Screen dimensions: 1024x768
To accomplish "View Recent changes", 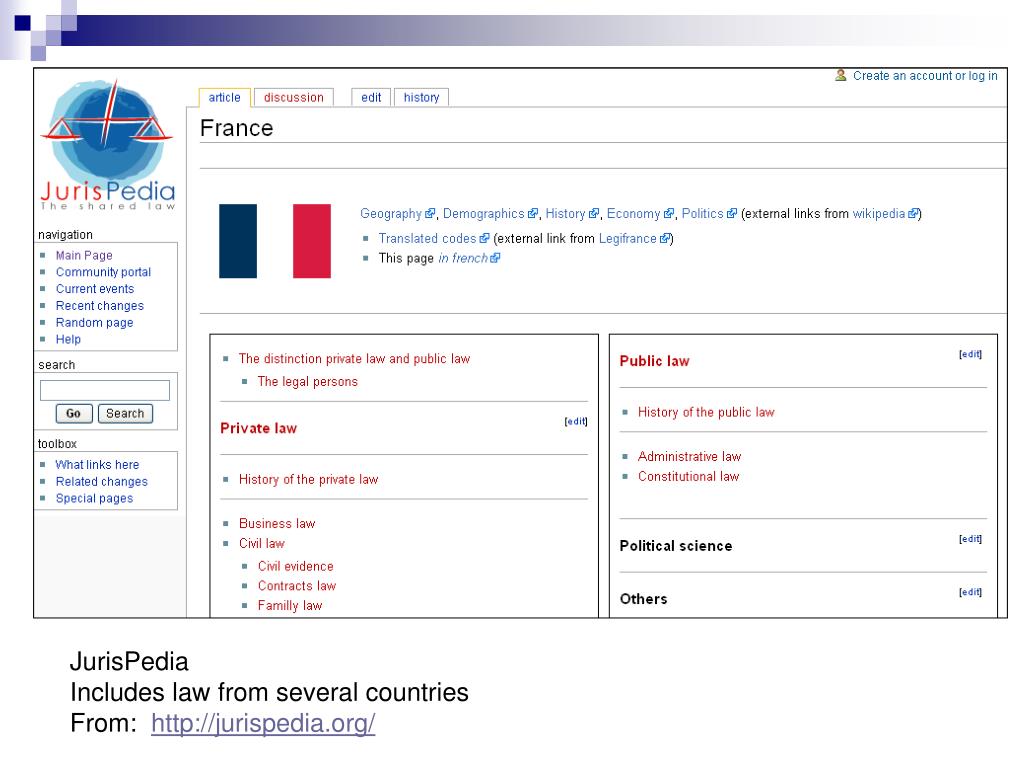I will pyautogui.click(x=100, y=306).
